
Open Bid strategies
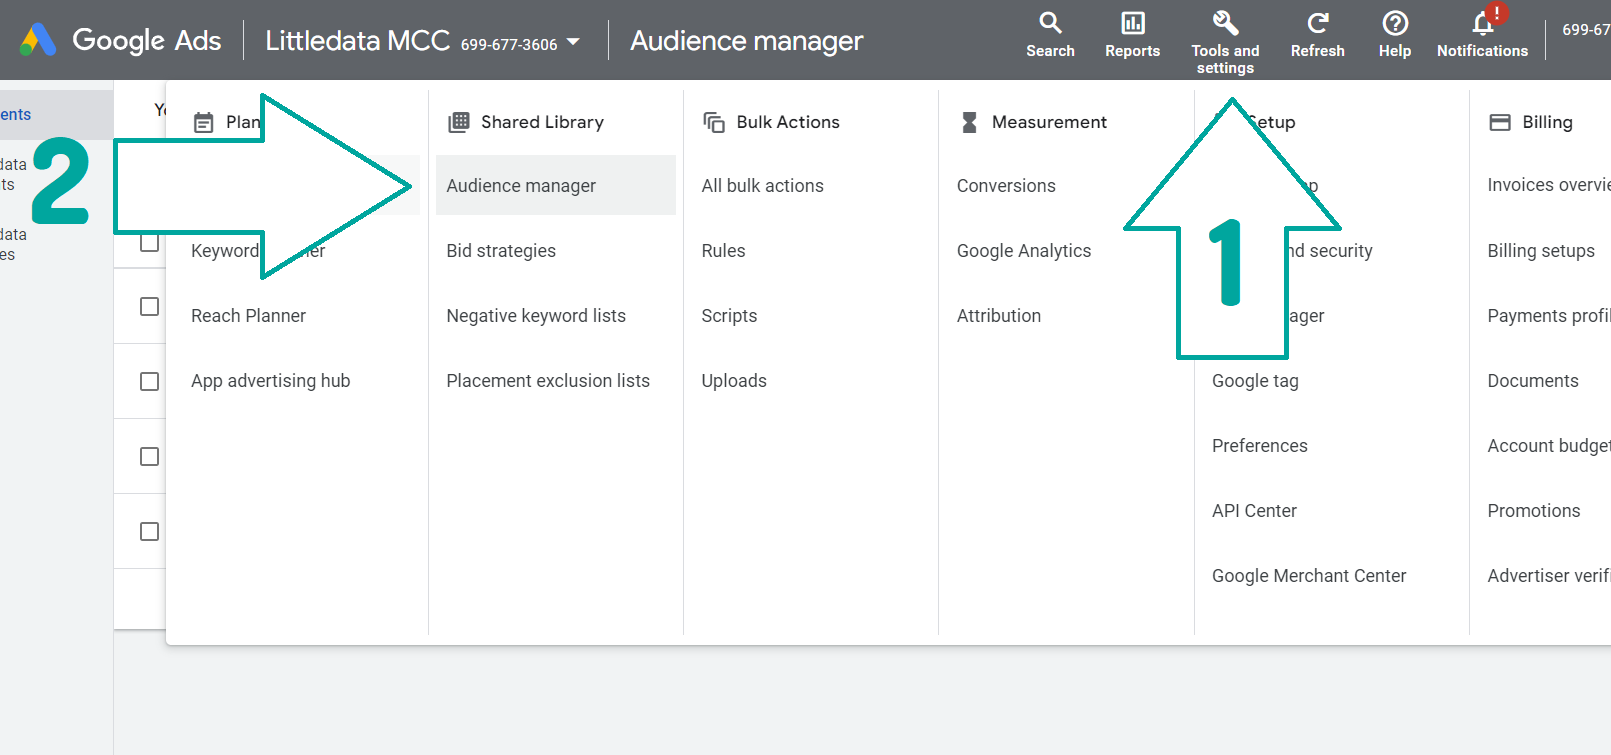(501, 251)
